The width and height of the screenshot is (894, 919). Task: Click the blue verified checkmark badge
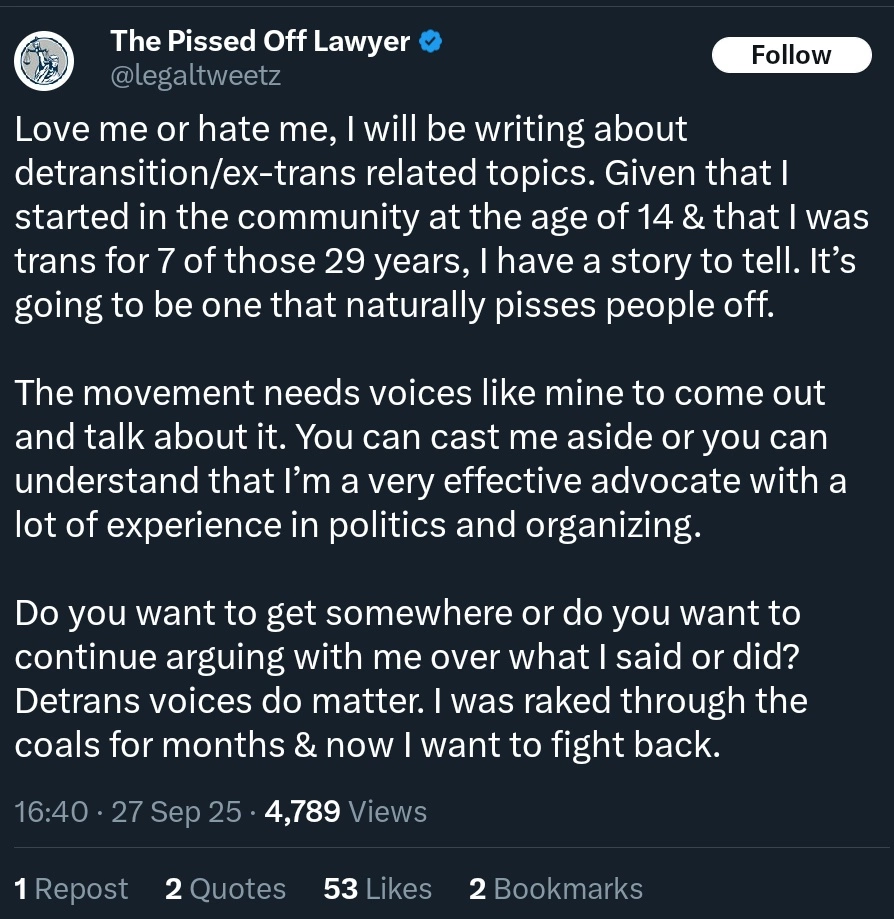(431, 41)
